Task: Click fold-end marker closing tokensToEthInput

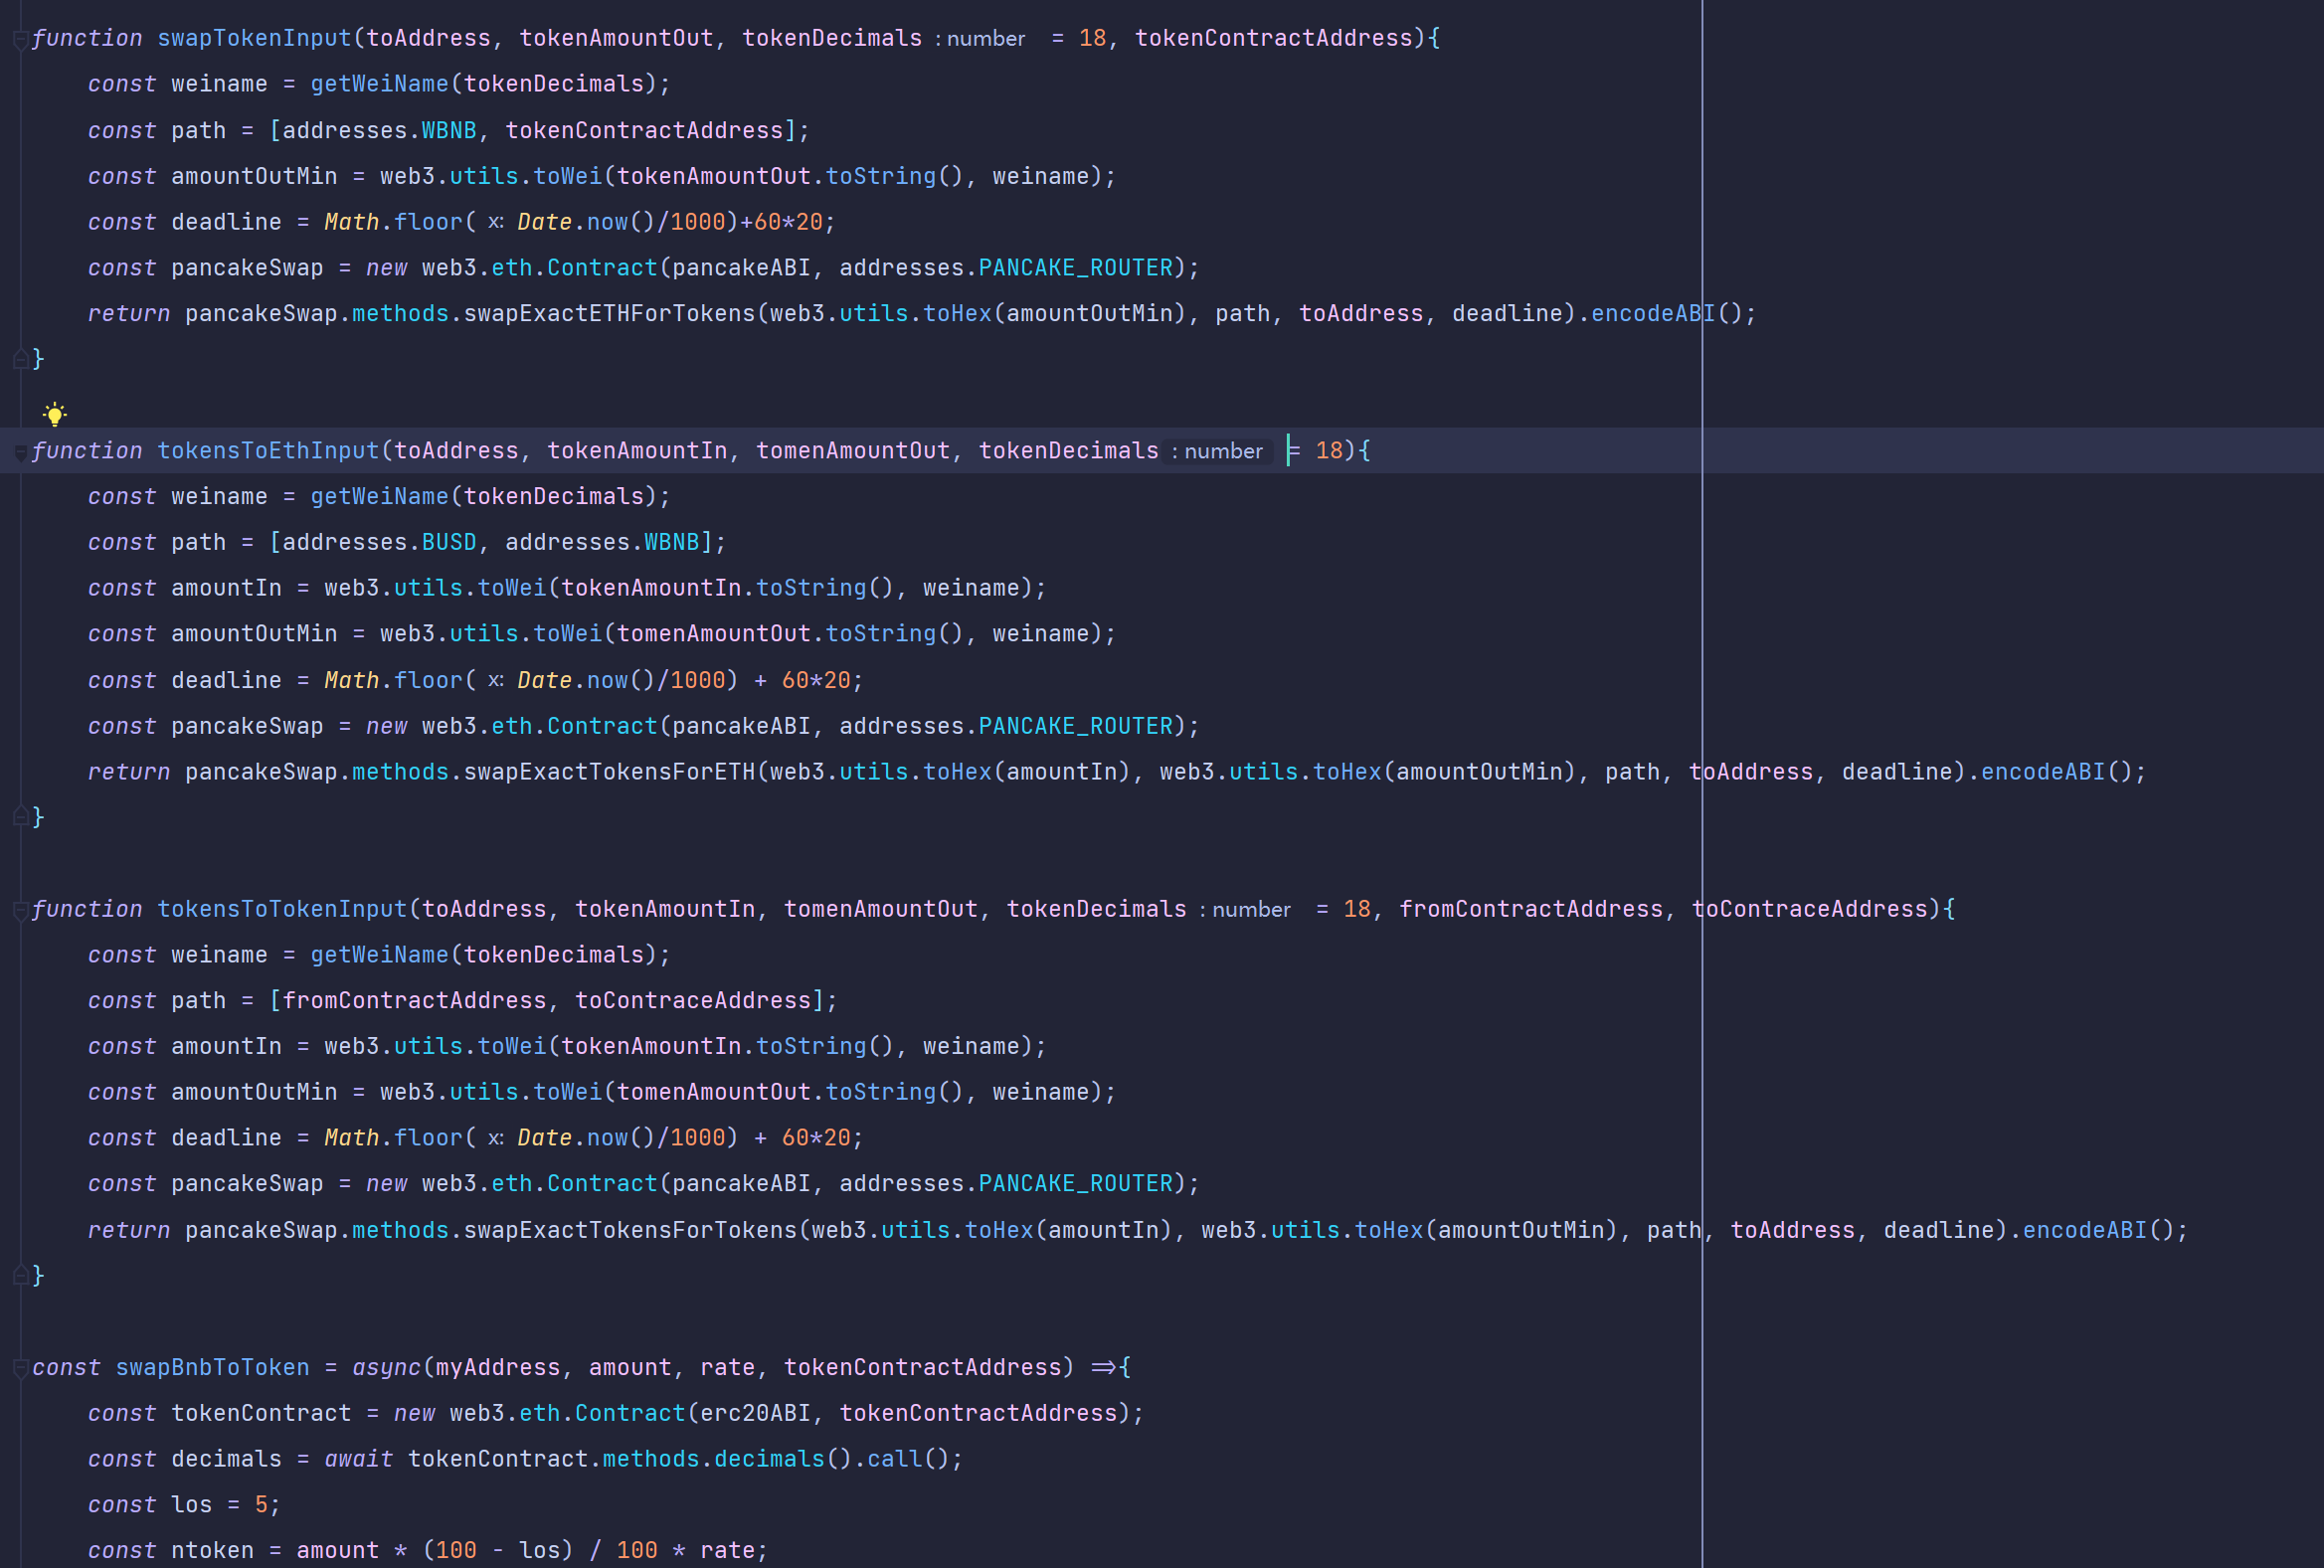Action: tap(20, 817)
